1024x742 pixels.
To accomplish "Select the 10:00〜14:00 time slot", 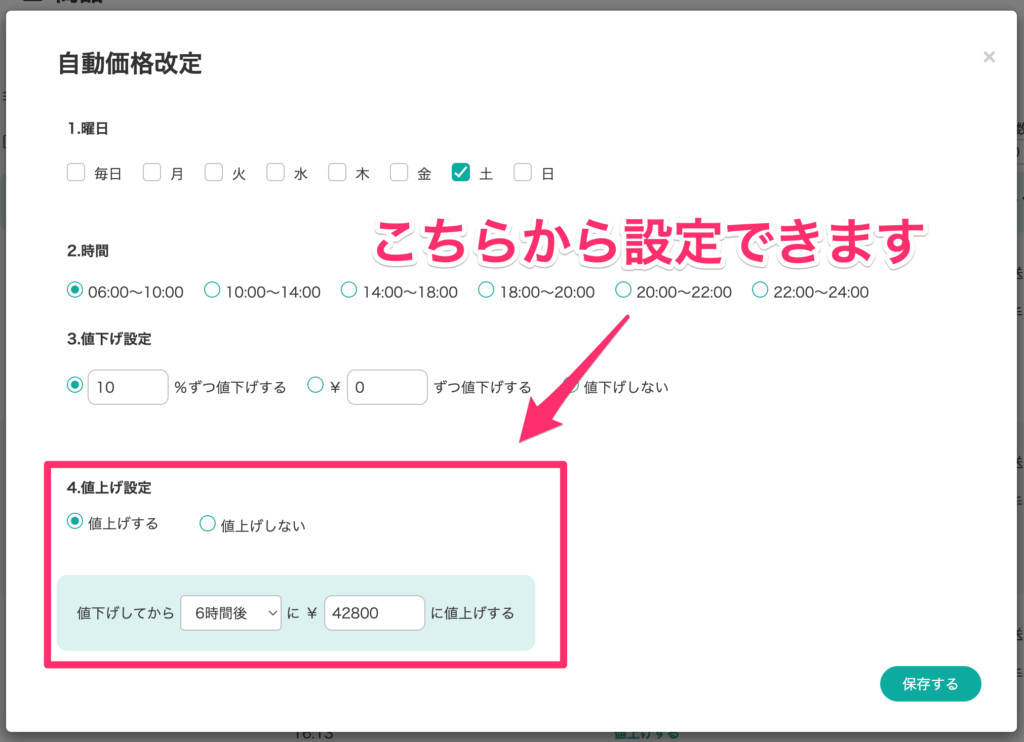I will (212, 289).
